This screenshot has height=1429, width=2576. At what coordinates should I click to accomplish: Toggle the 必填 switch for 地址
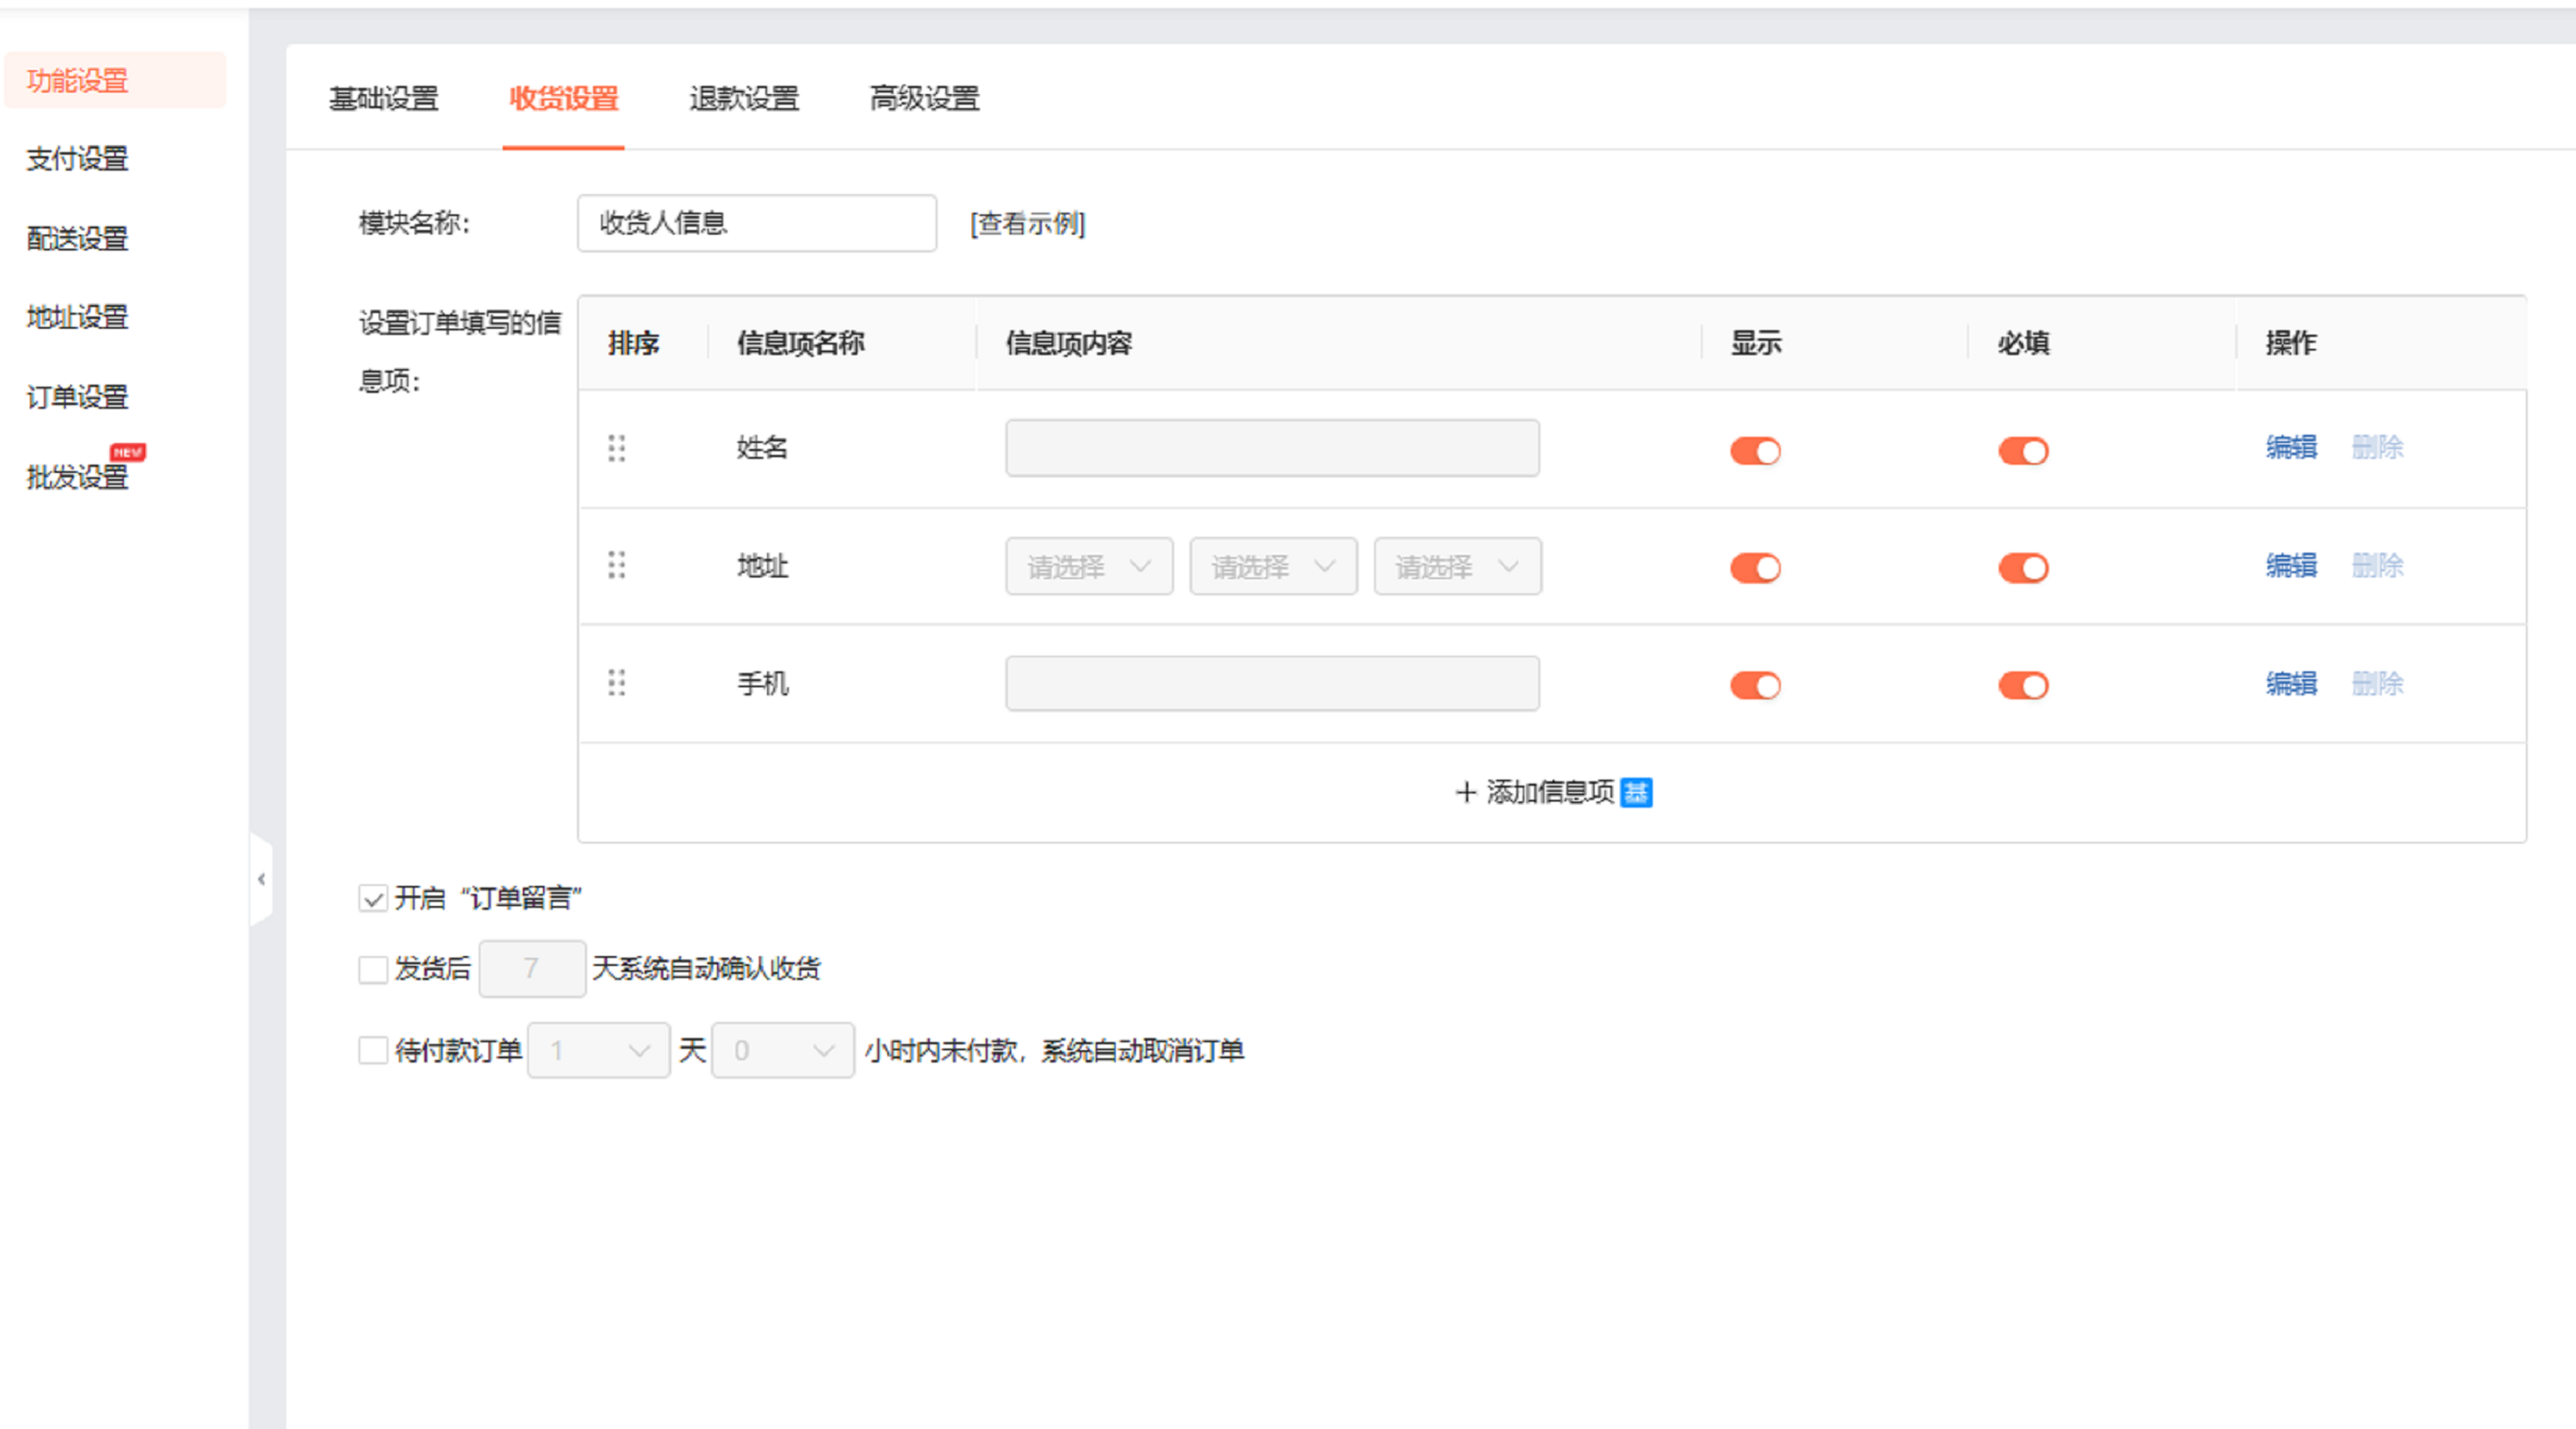point(2023,568)
